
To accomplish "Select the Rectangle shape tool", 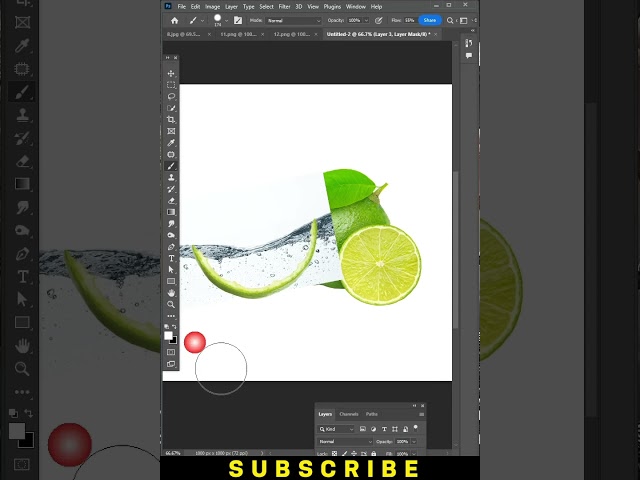I will 171,281.
